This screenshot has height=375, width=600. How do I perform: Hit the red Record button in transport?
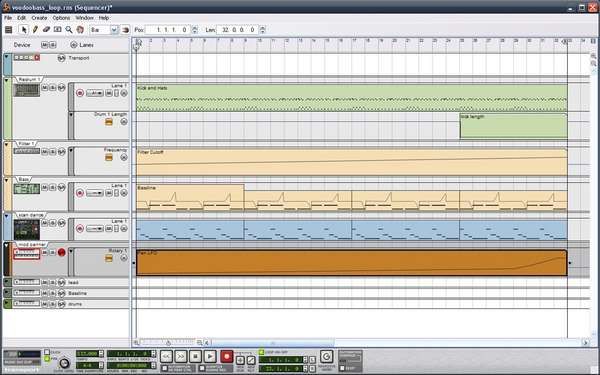click(227, 357)
